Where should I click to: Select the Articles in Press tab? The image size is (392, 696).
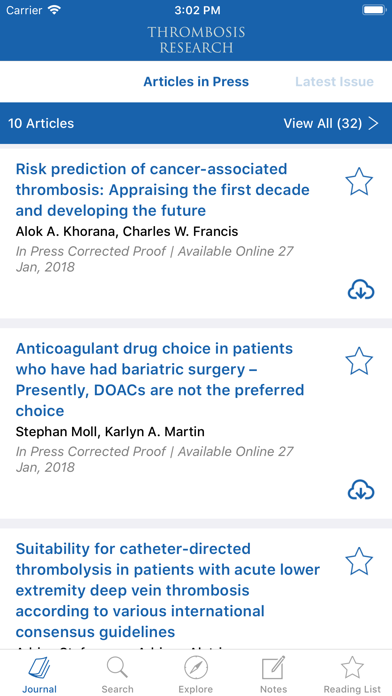click(x=196, y=82)
